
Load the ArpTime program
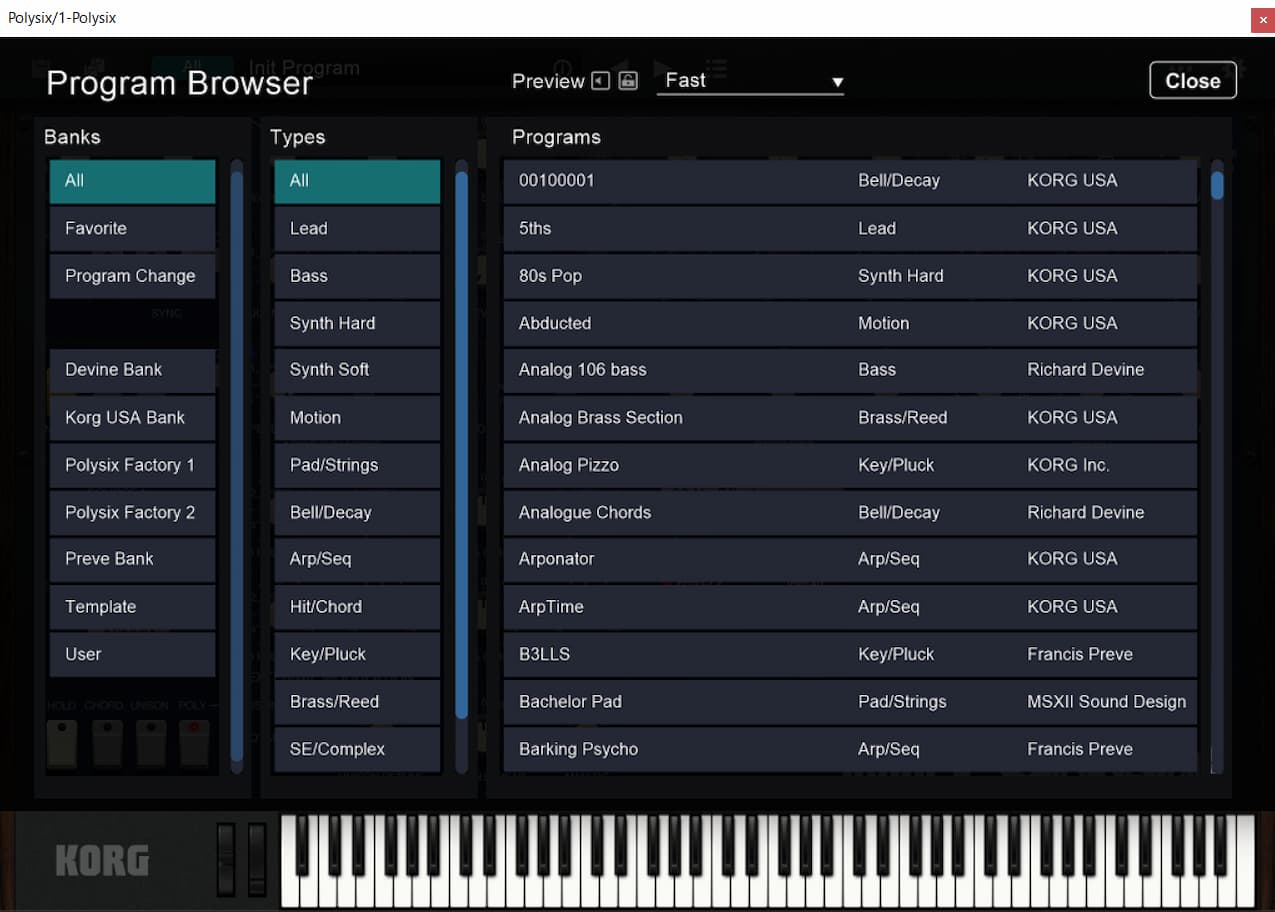point(851,607)
